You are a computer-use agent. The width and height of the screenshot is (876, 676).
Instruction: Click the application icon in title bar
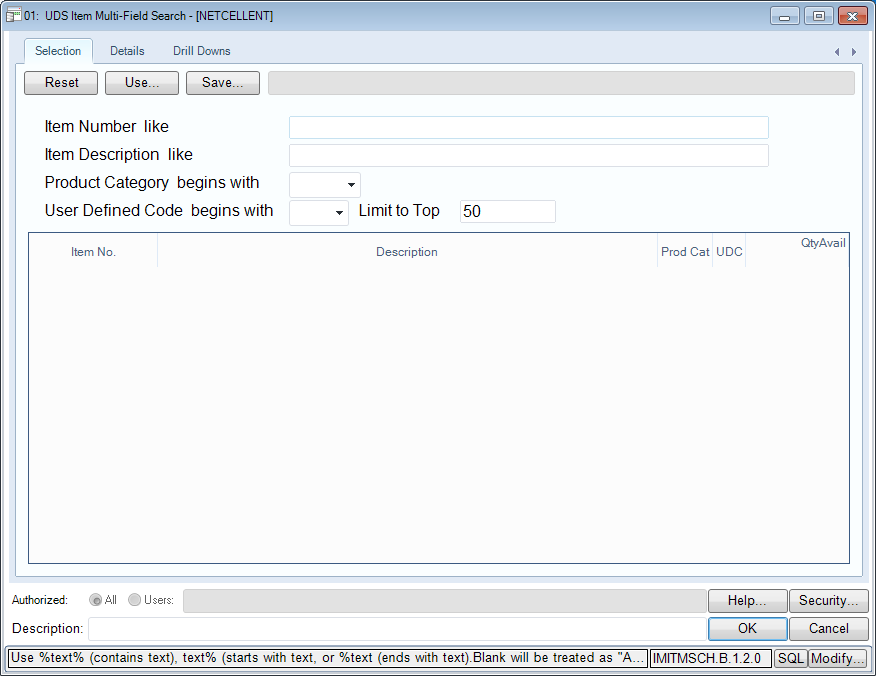pos(14,16)
